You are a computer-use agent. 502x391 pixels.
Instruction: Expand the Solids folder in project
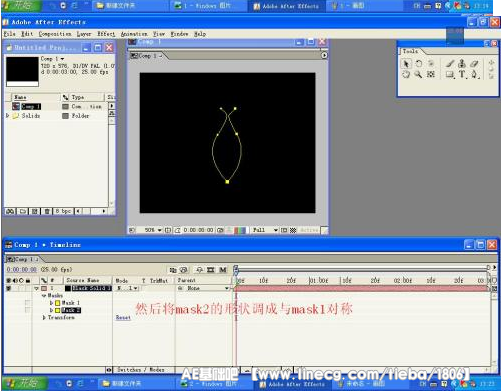pos(8,116)
